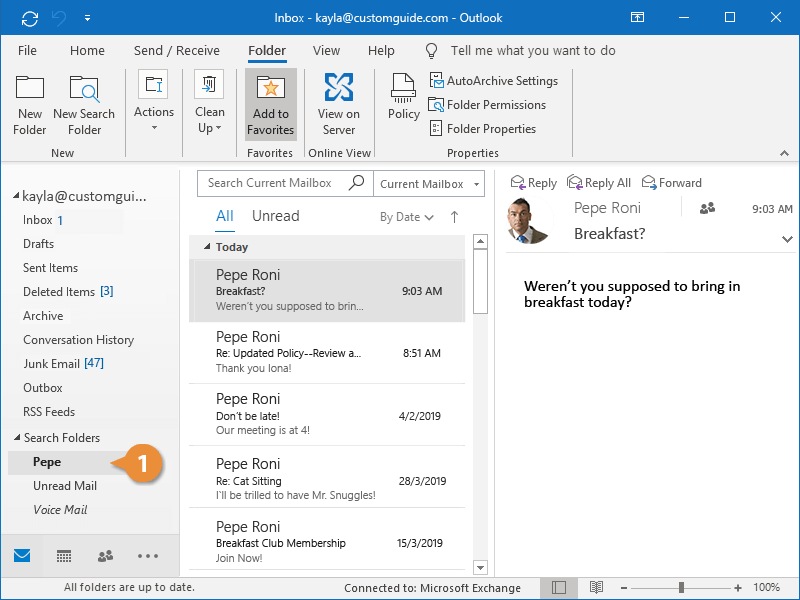
Task: Collapse the Today group
Action: pos(207,247)
